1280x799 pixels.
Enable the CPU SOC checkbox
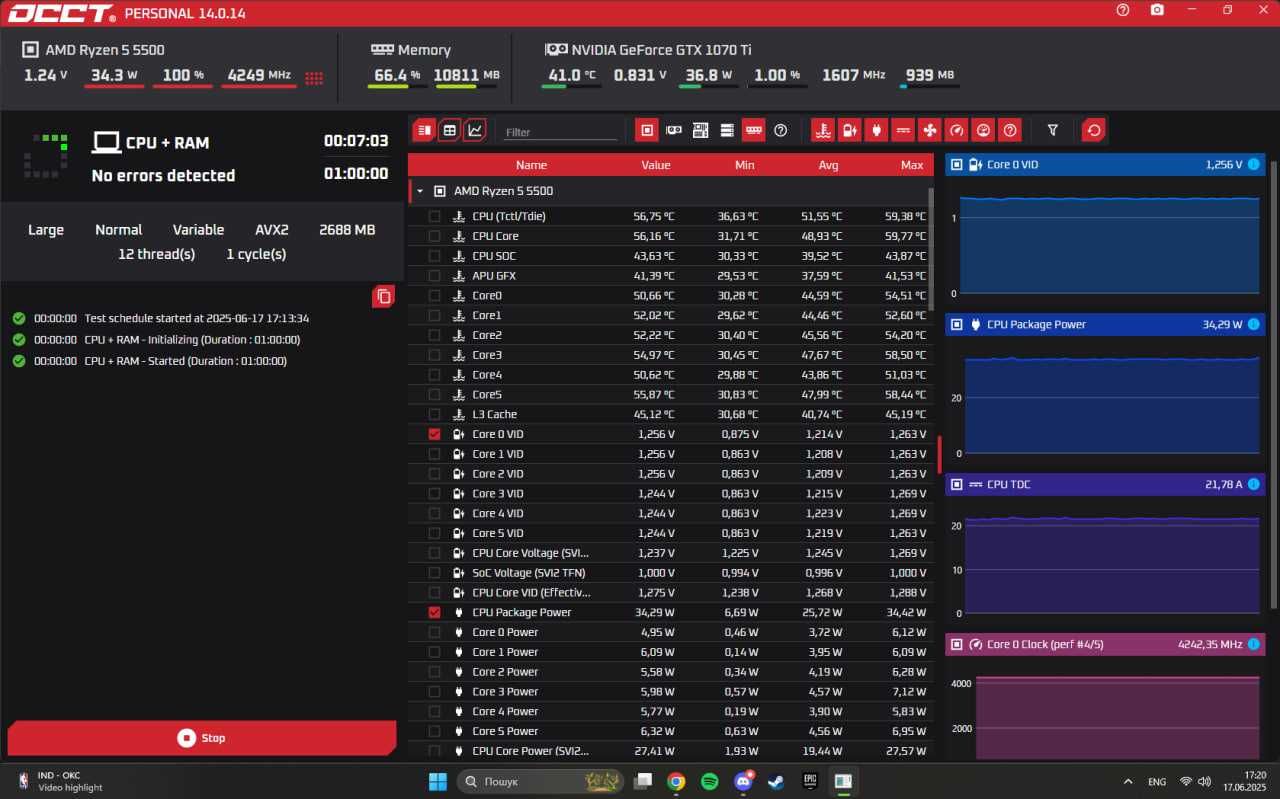tap(434, 256)
